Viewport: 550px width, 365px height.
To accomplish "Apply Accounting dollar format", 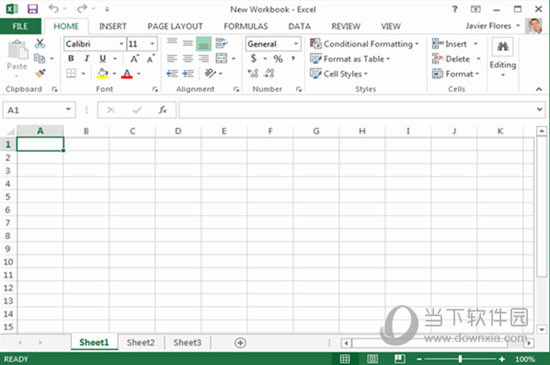I will [254, 59].
